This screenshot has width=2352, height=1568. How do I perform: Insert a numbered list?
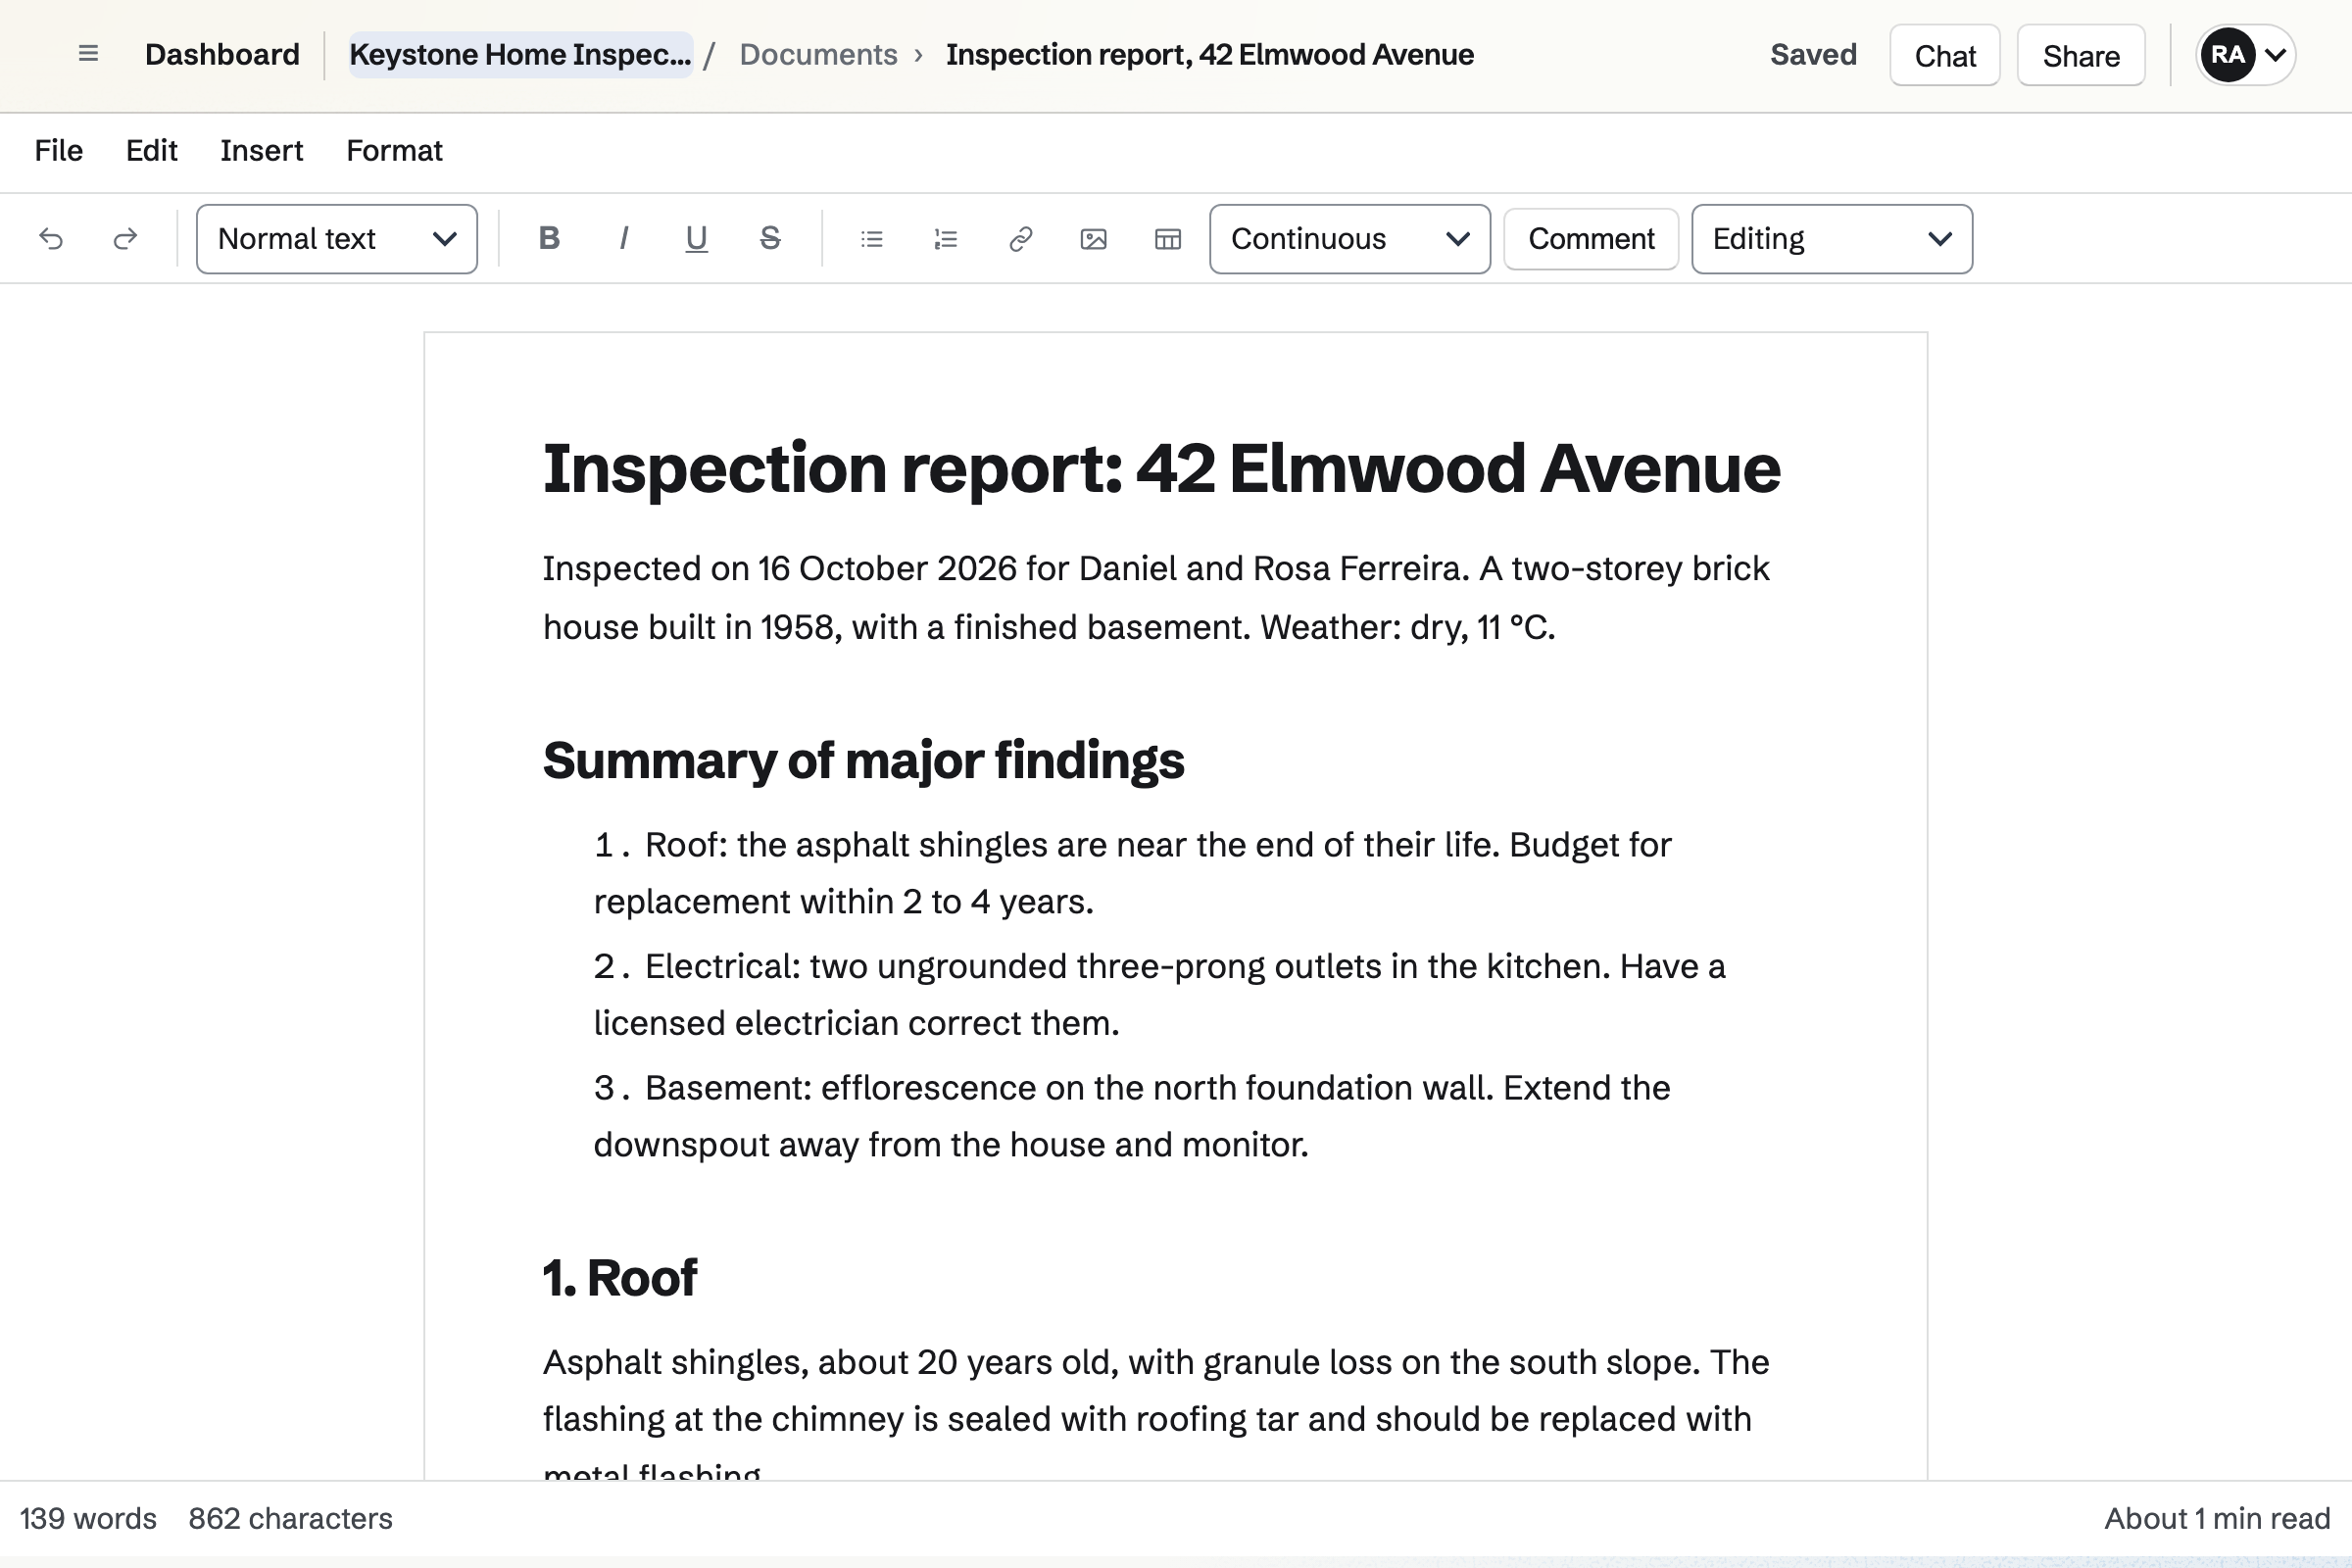click(946, 239)
